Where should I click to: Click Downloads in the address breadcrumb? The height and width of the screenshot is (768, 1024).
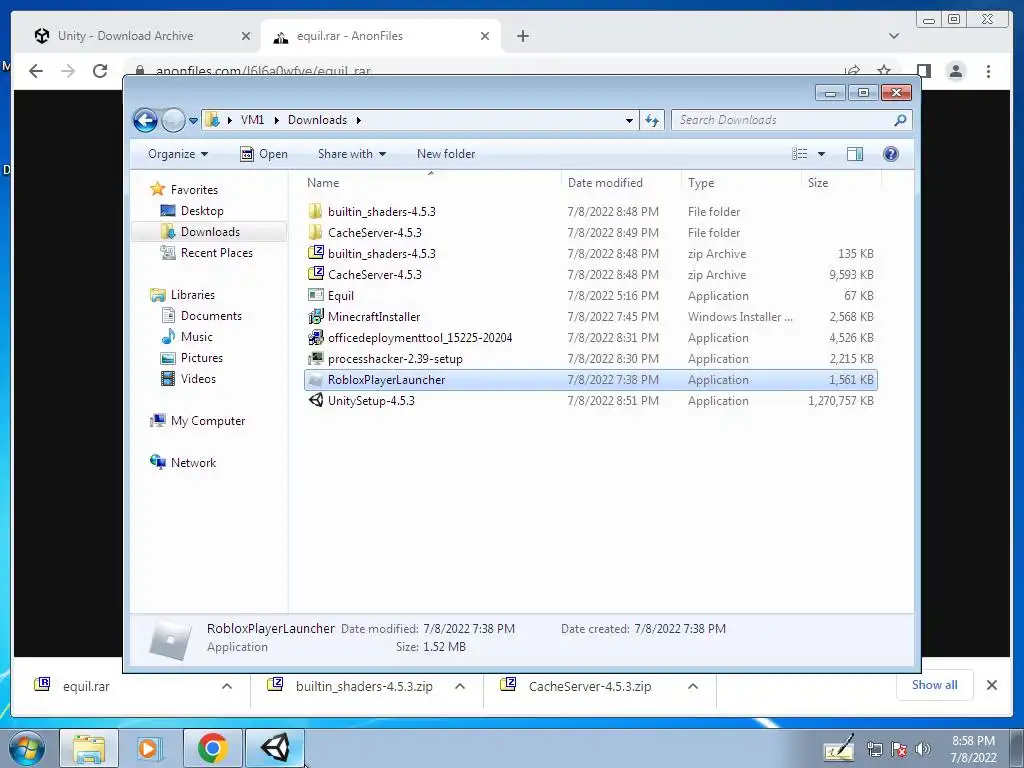pyautogui.click(x=317, y=120)
